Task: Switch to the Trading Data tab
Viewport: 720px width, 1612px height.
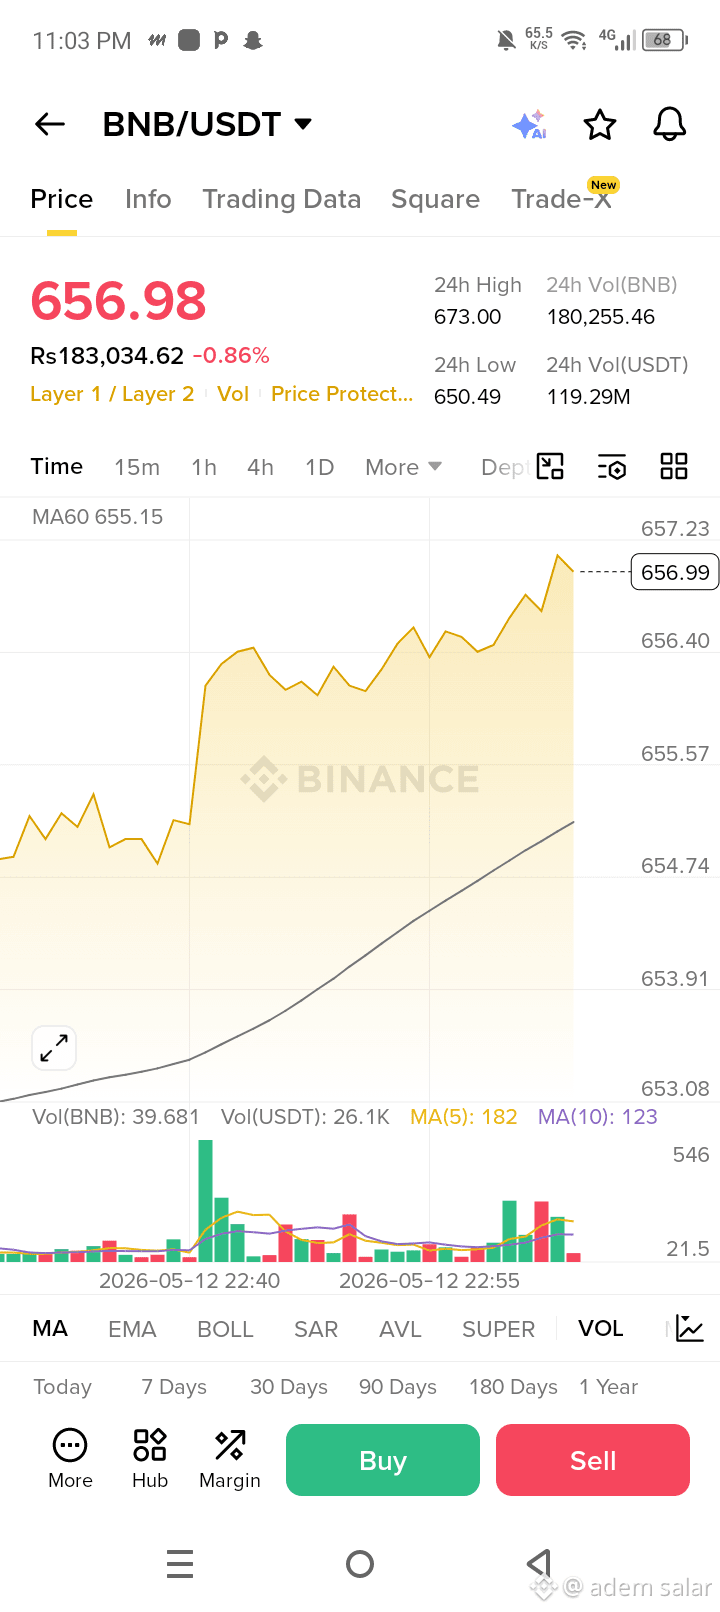Action: click(x=282, y=199)
